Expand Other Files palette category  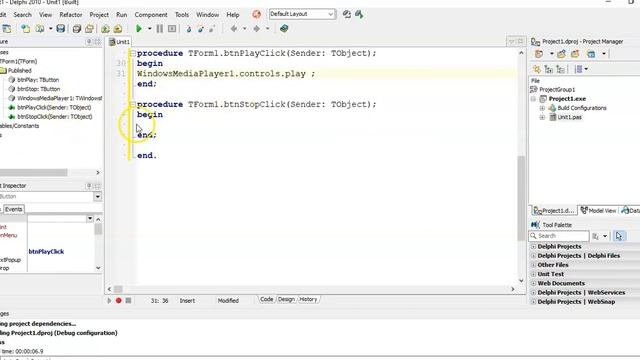pyautogui.click(x=533, y=265)
